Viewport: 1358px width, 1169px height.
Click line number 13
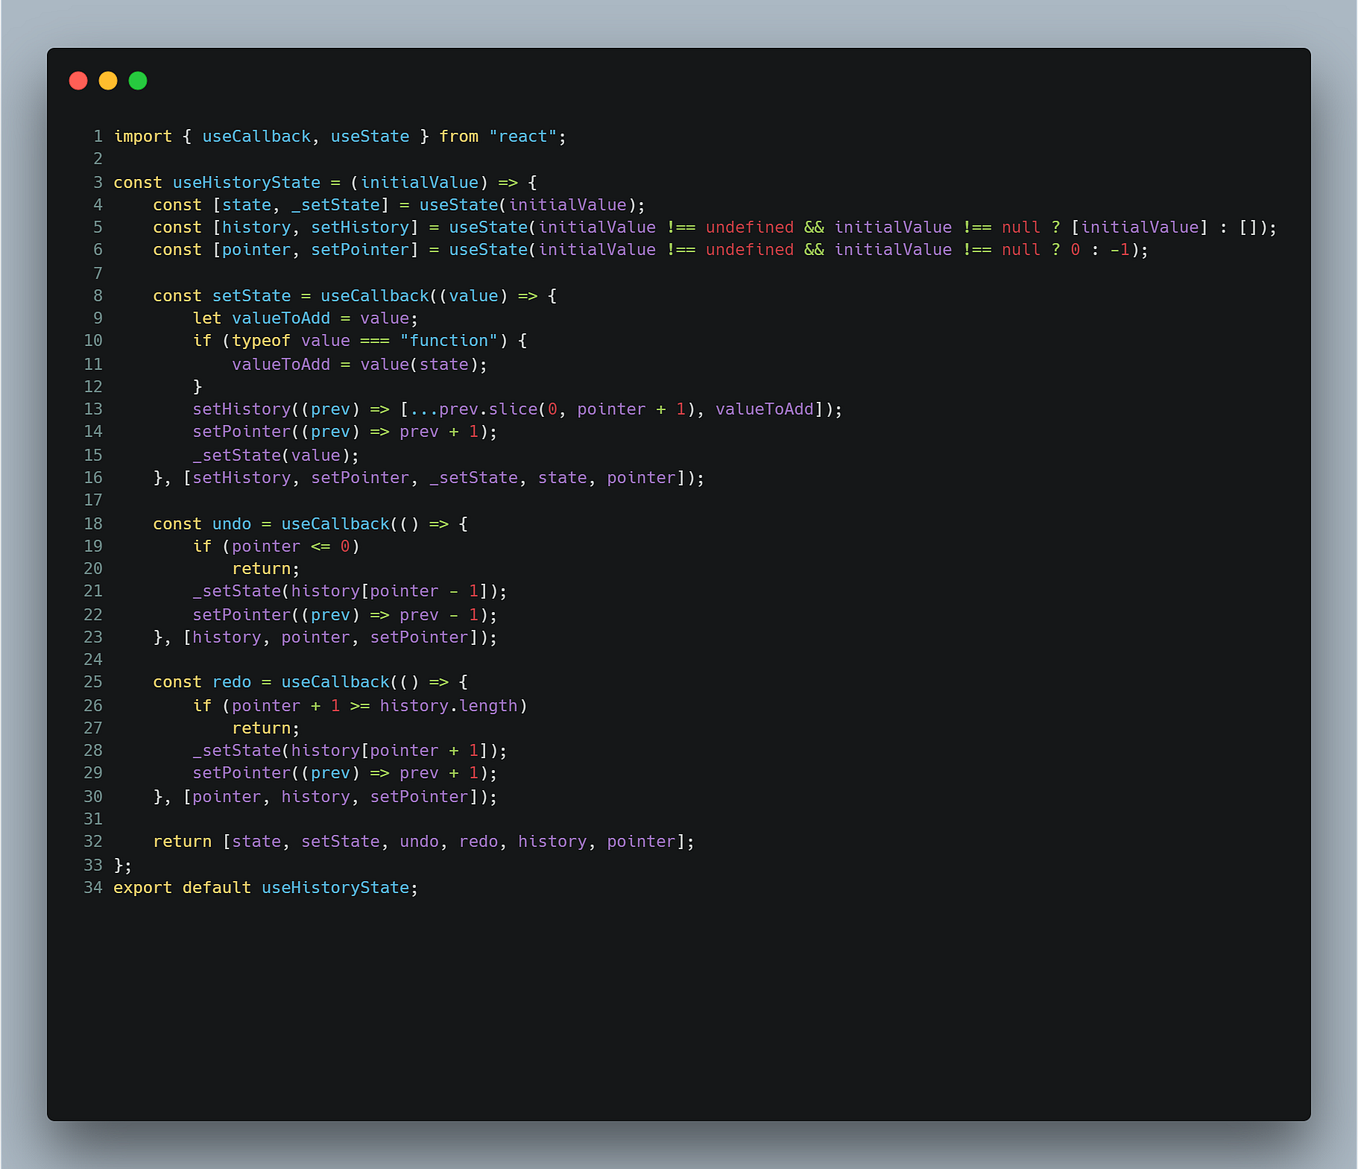(x=93, y=409)
